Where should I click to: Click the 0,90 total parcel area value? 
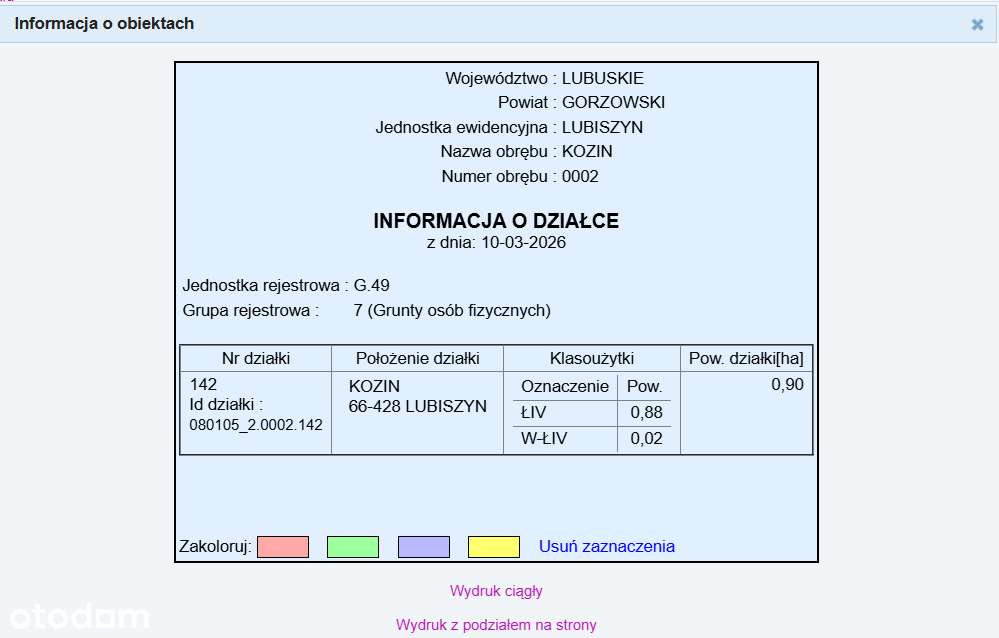787,384
